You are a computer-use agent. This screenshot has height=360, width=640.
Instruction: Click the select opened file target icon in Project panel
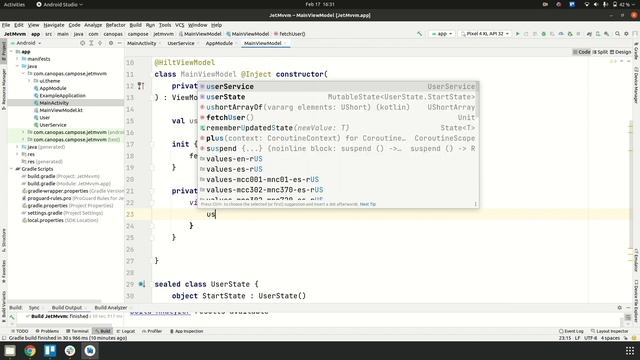82,43
